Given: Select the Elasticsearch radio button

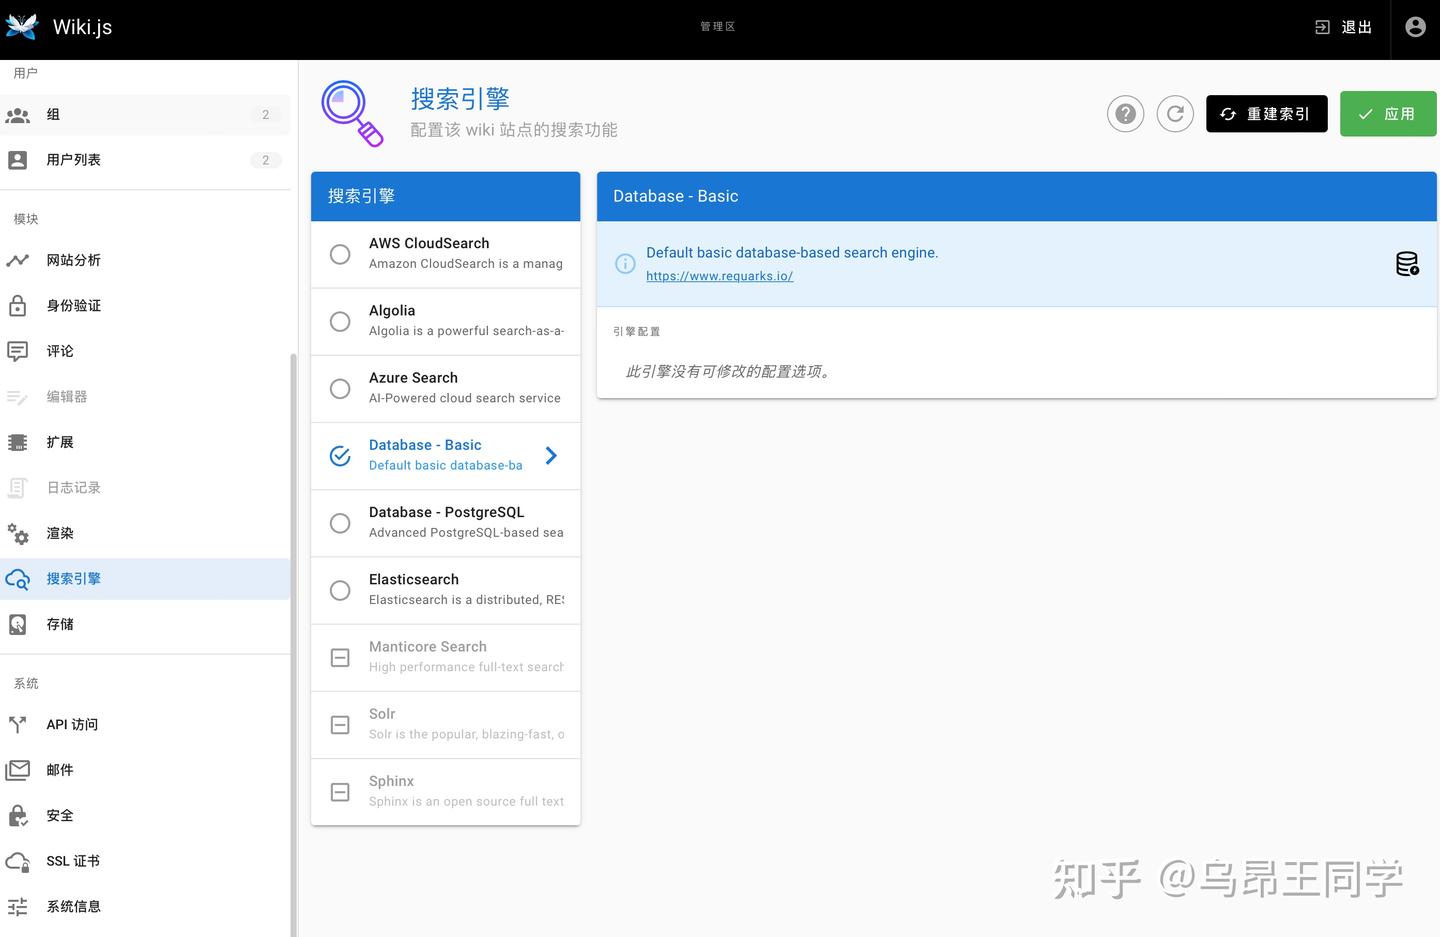Looking at the screenshot, I should pos(340,590).
